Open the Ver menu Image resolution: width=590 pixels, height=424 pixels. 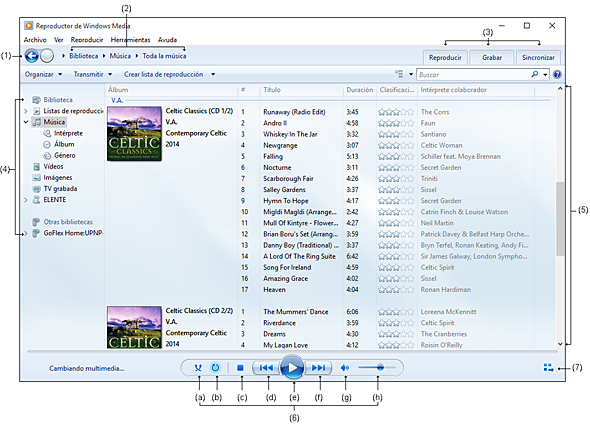tap(58, 40)
